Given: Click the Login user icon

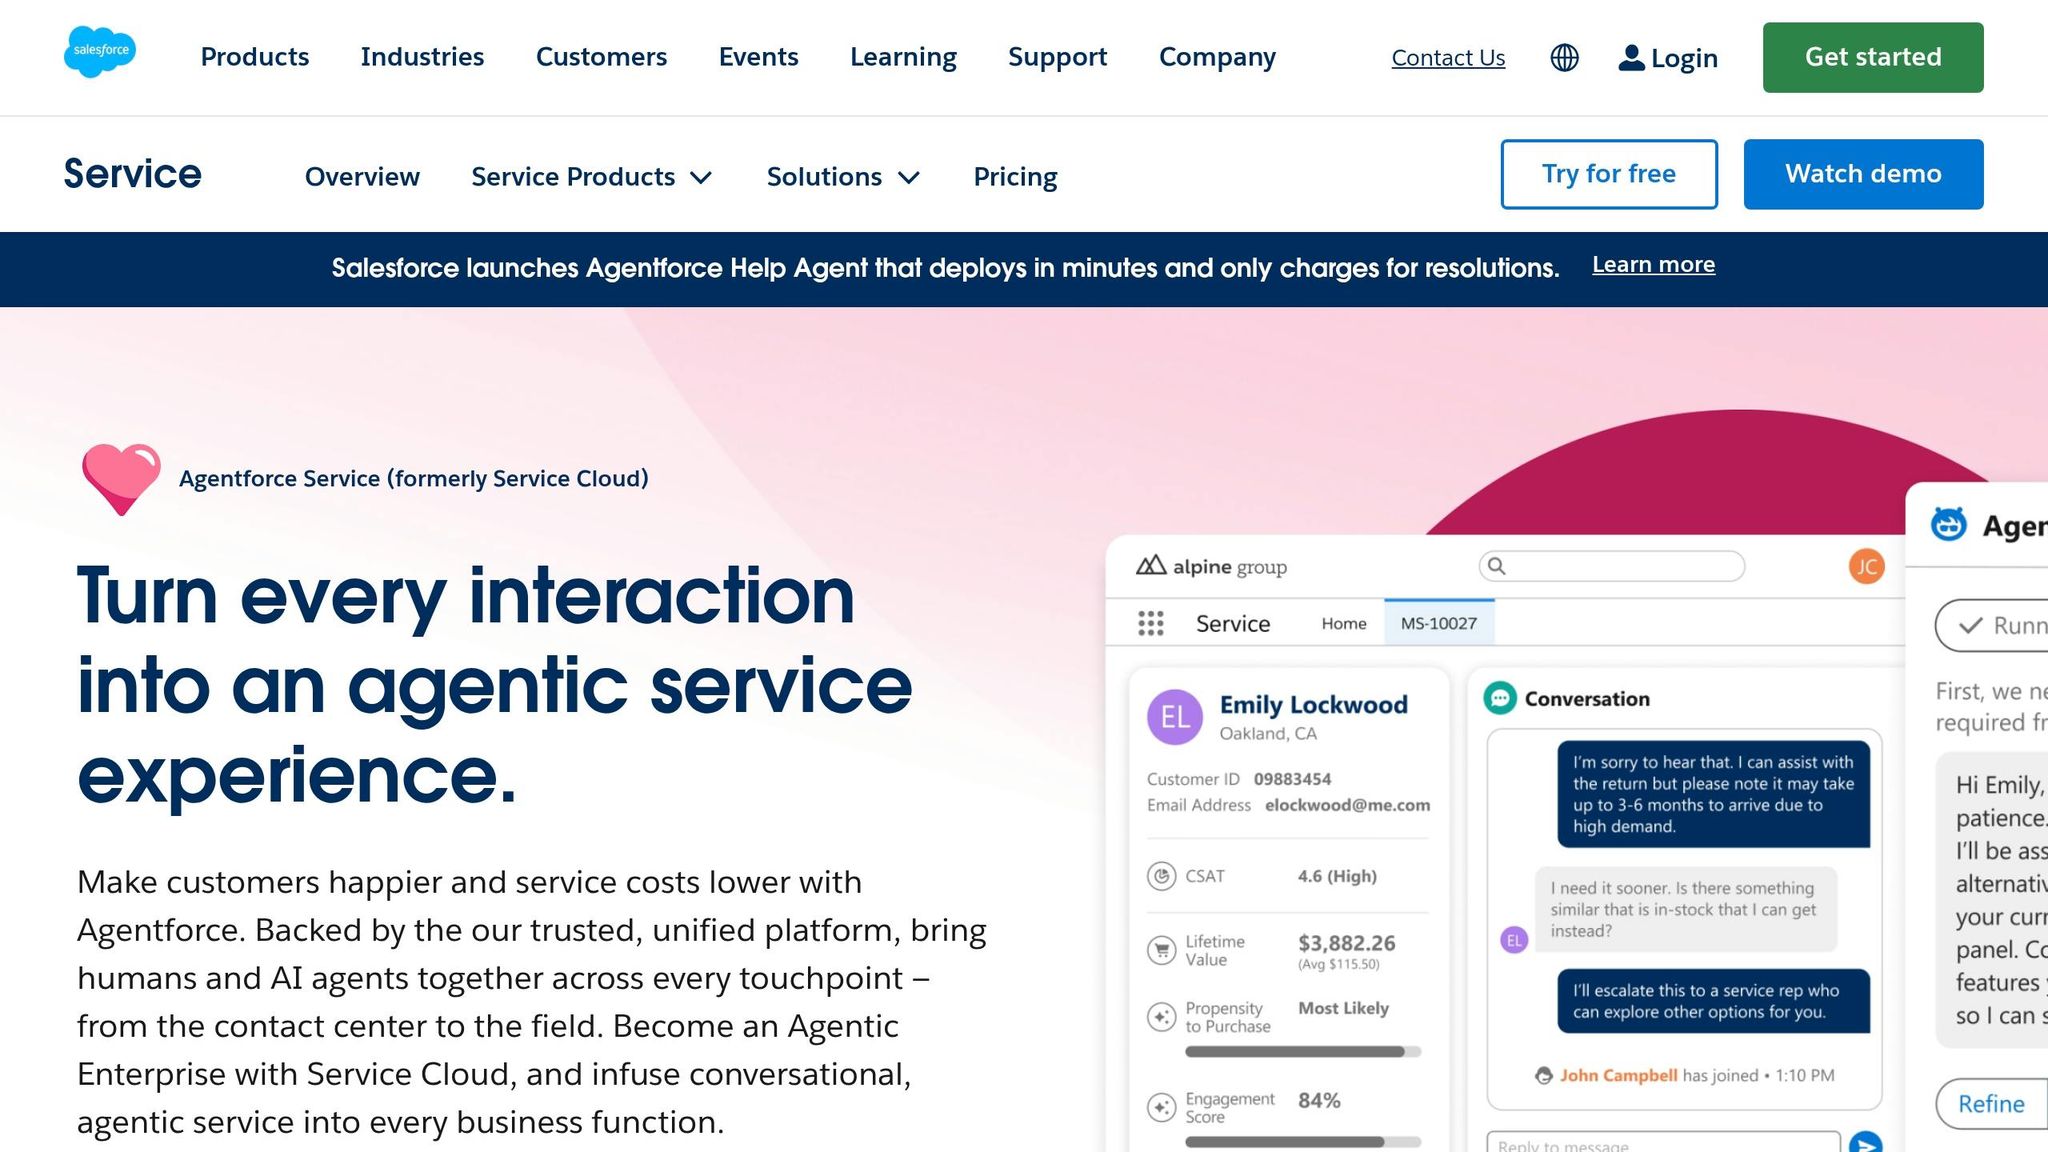Looking at the screenshot, I should click(1631, 58).
